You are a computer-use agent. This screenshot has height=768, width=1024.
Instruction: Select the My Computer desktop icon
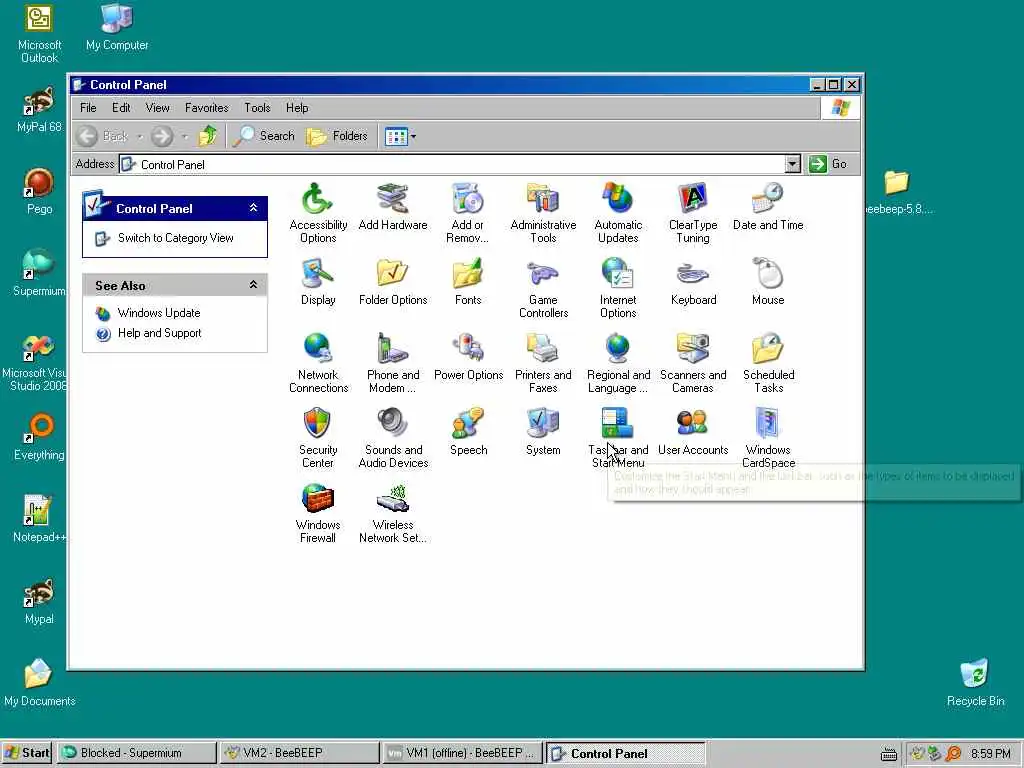[117, 27]
